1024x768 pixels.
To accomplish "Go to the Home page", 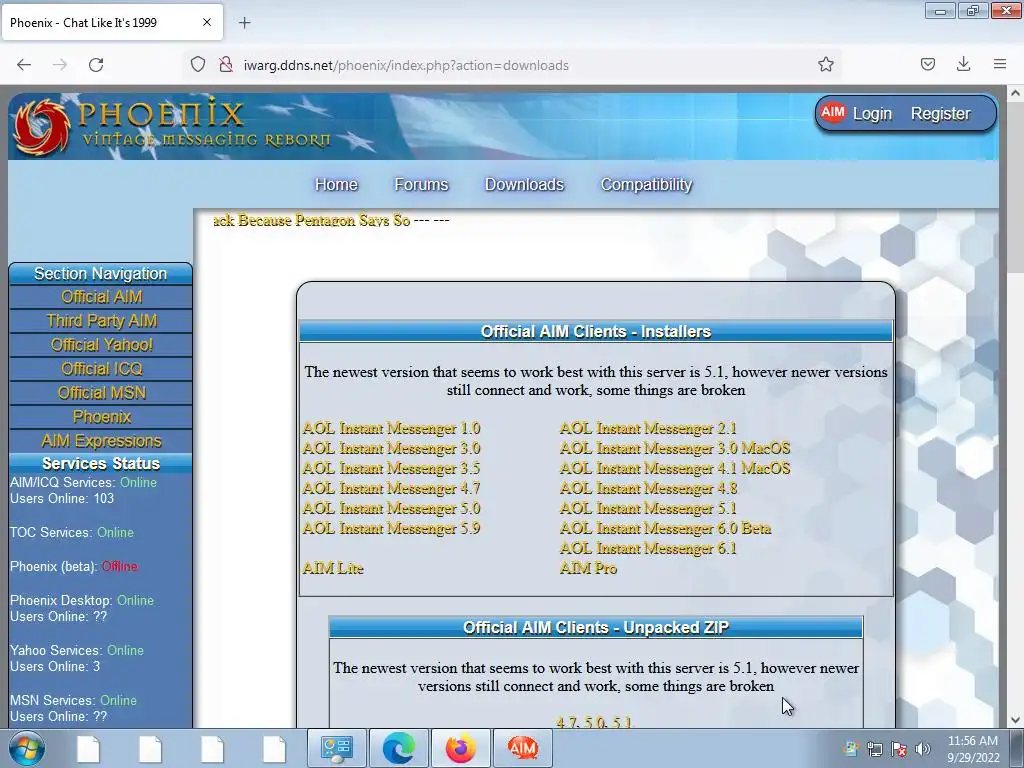I will [x=336, y=185].
